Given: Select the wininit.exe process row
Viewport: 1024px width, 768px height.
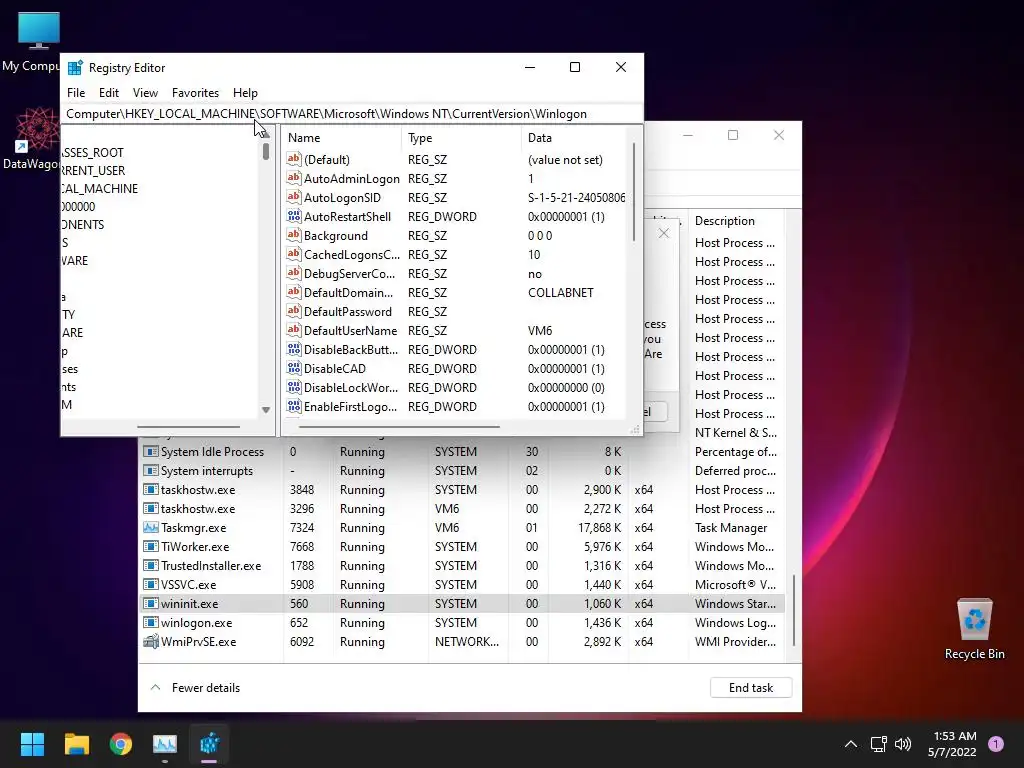Looking at the screenshot, I should (462, 603).
